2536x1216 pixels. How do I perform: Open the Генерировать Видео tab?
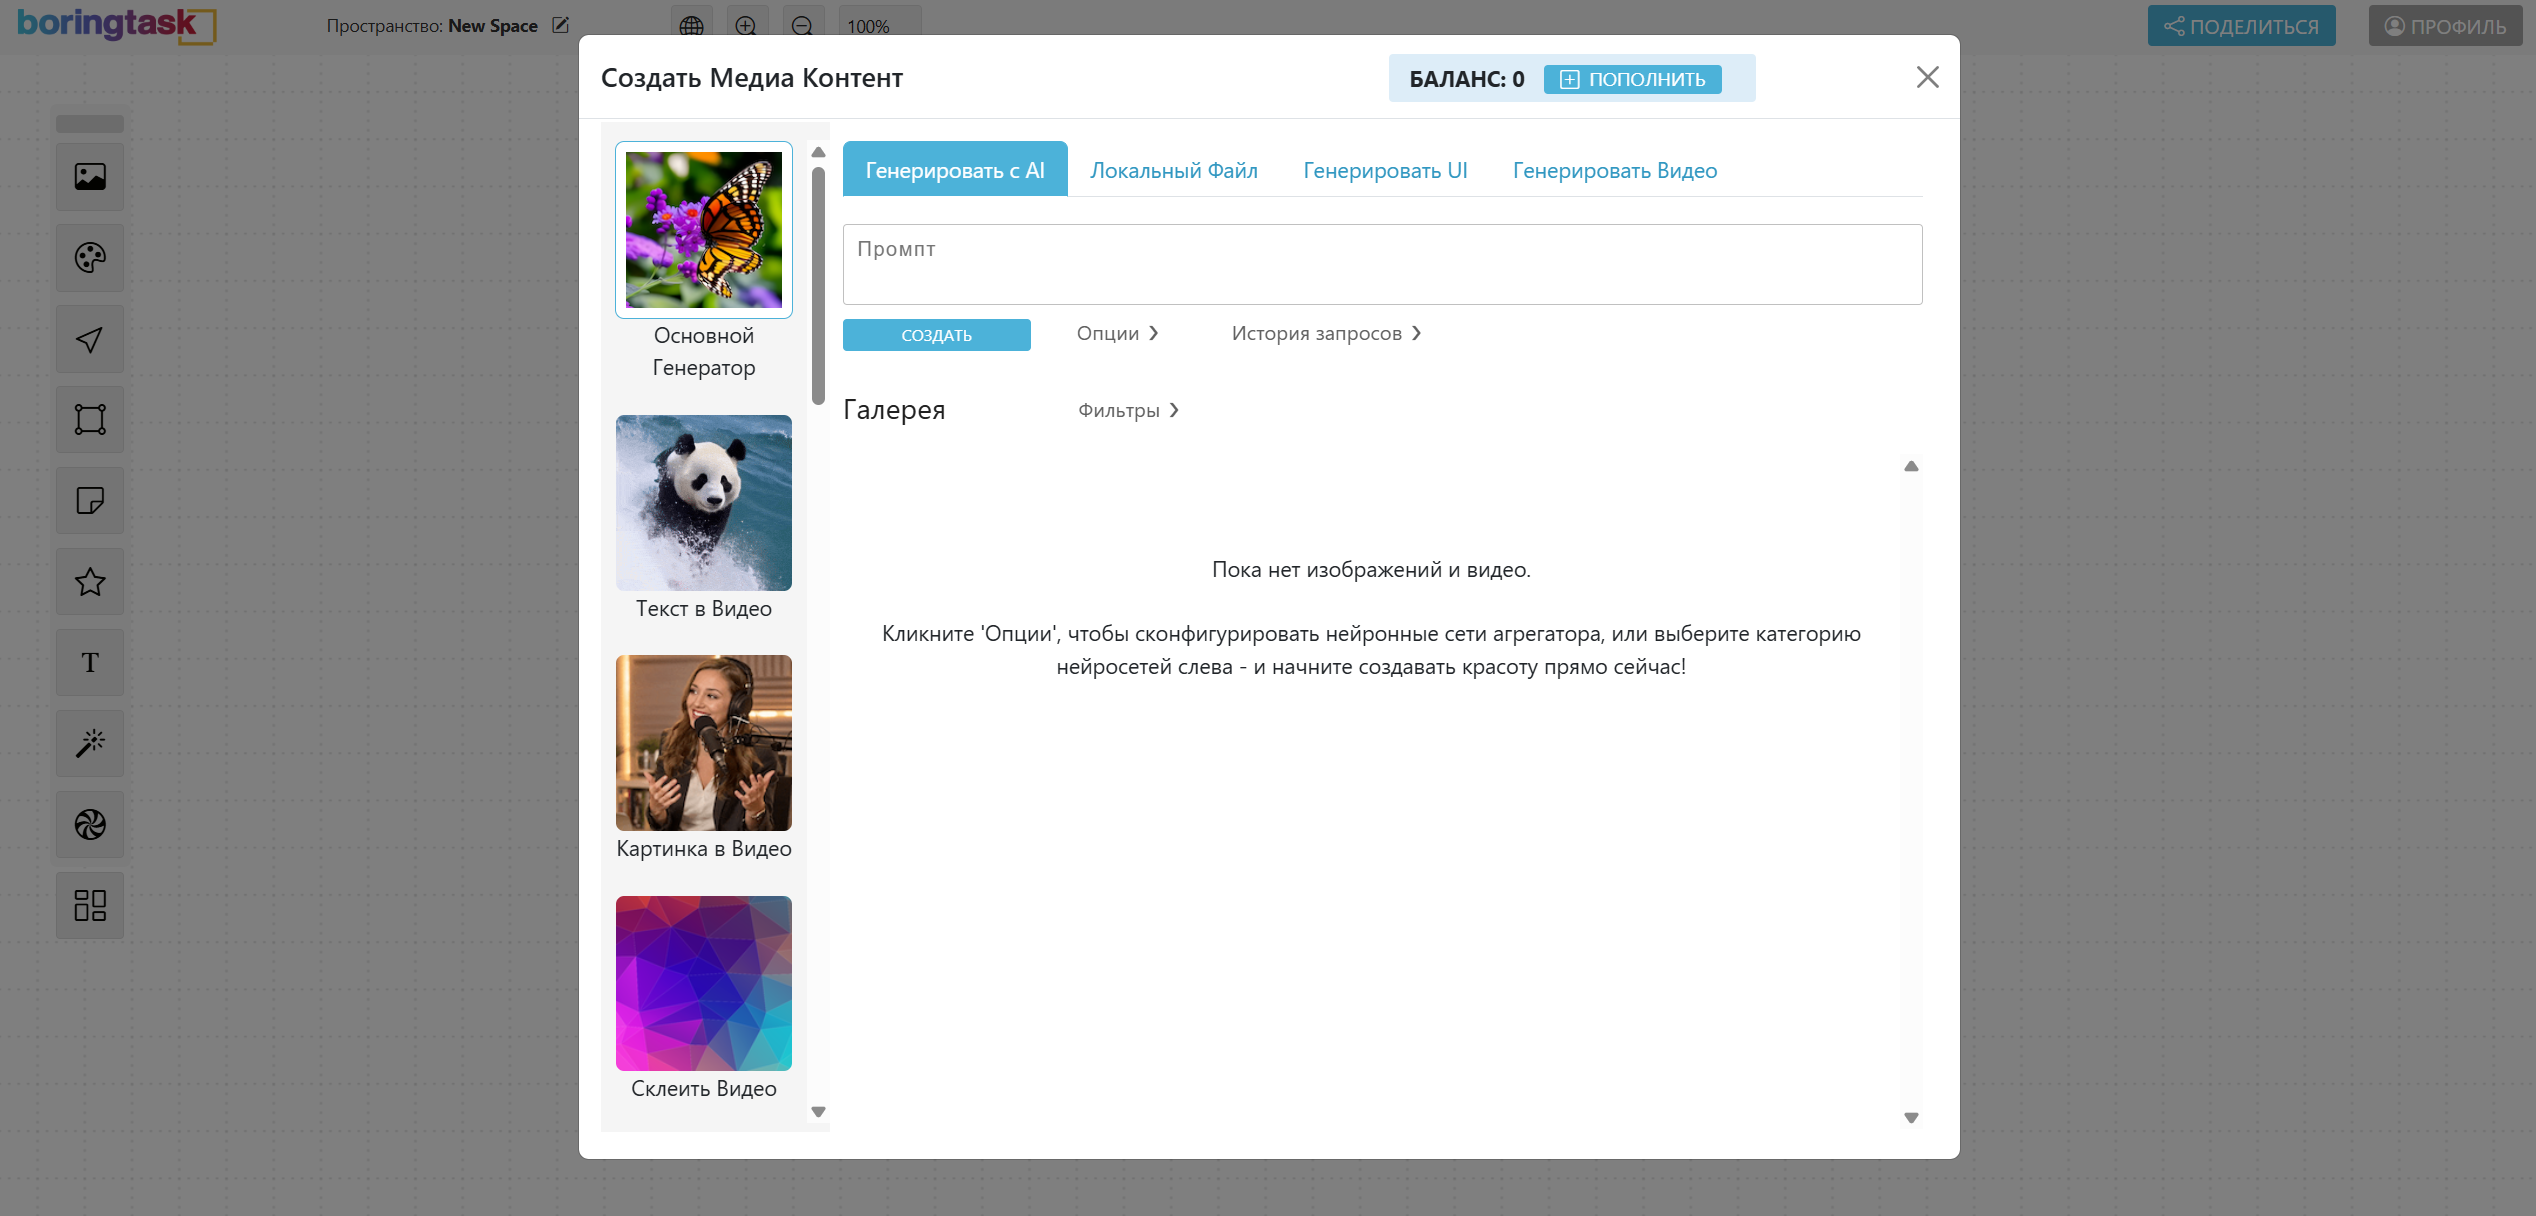[1614, 171]
